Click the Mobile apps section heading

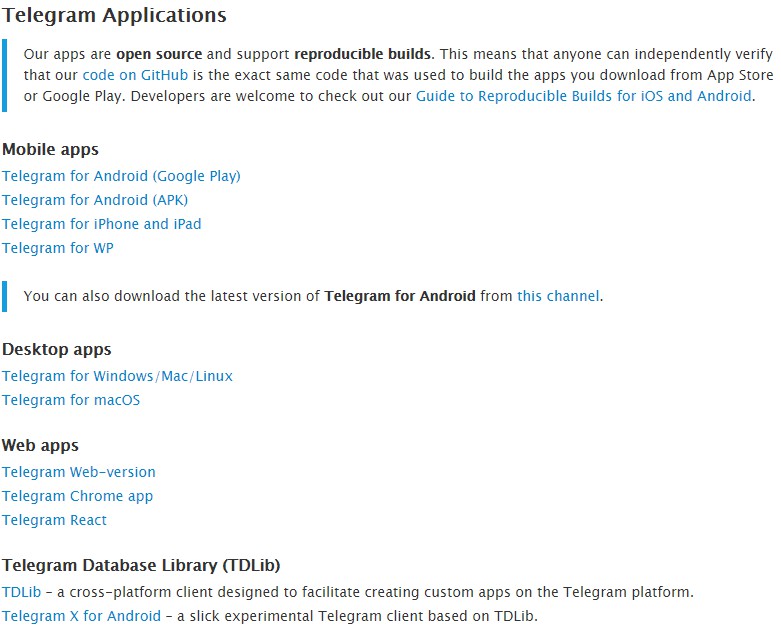point(50,149)
